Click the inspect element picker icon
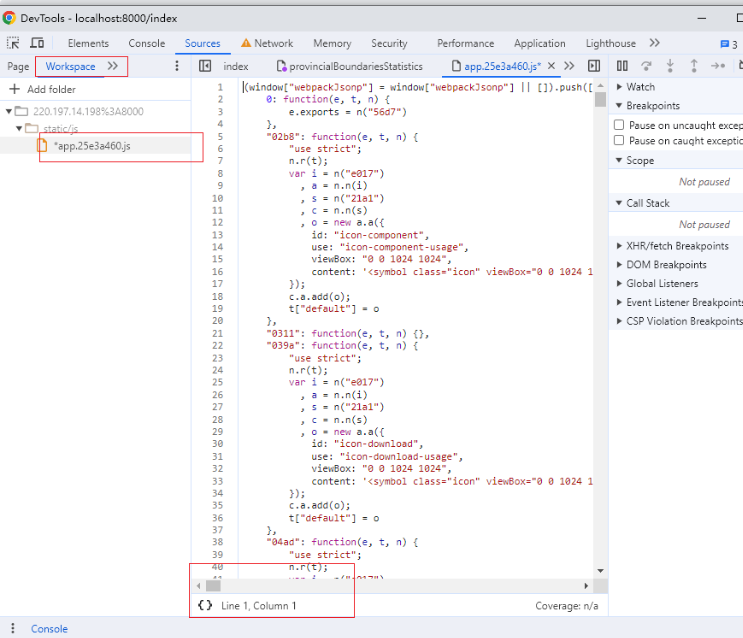Image resolution: width=743 pixels, height=638 pixels. (x=13, y=43)
